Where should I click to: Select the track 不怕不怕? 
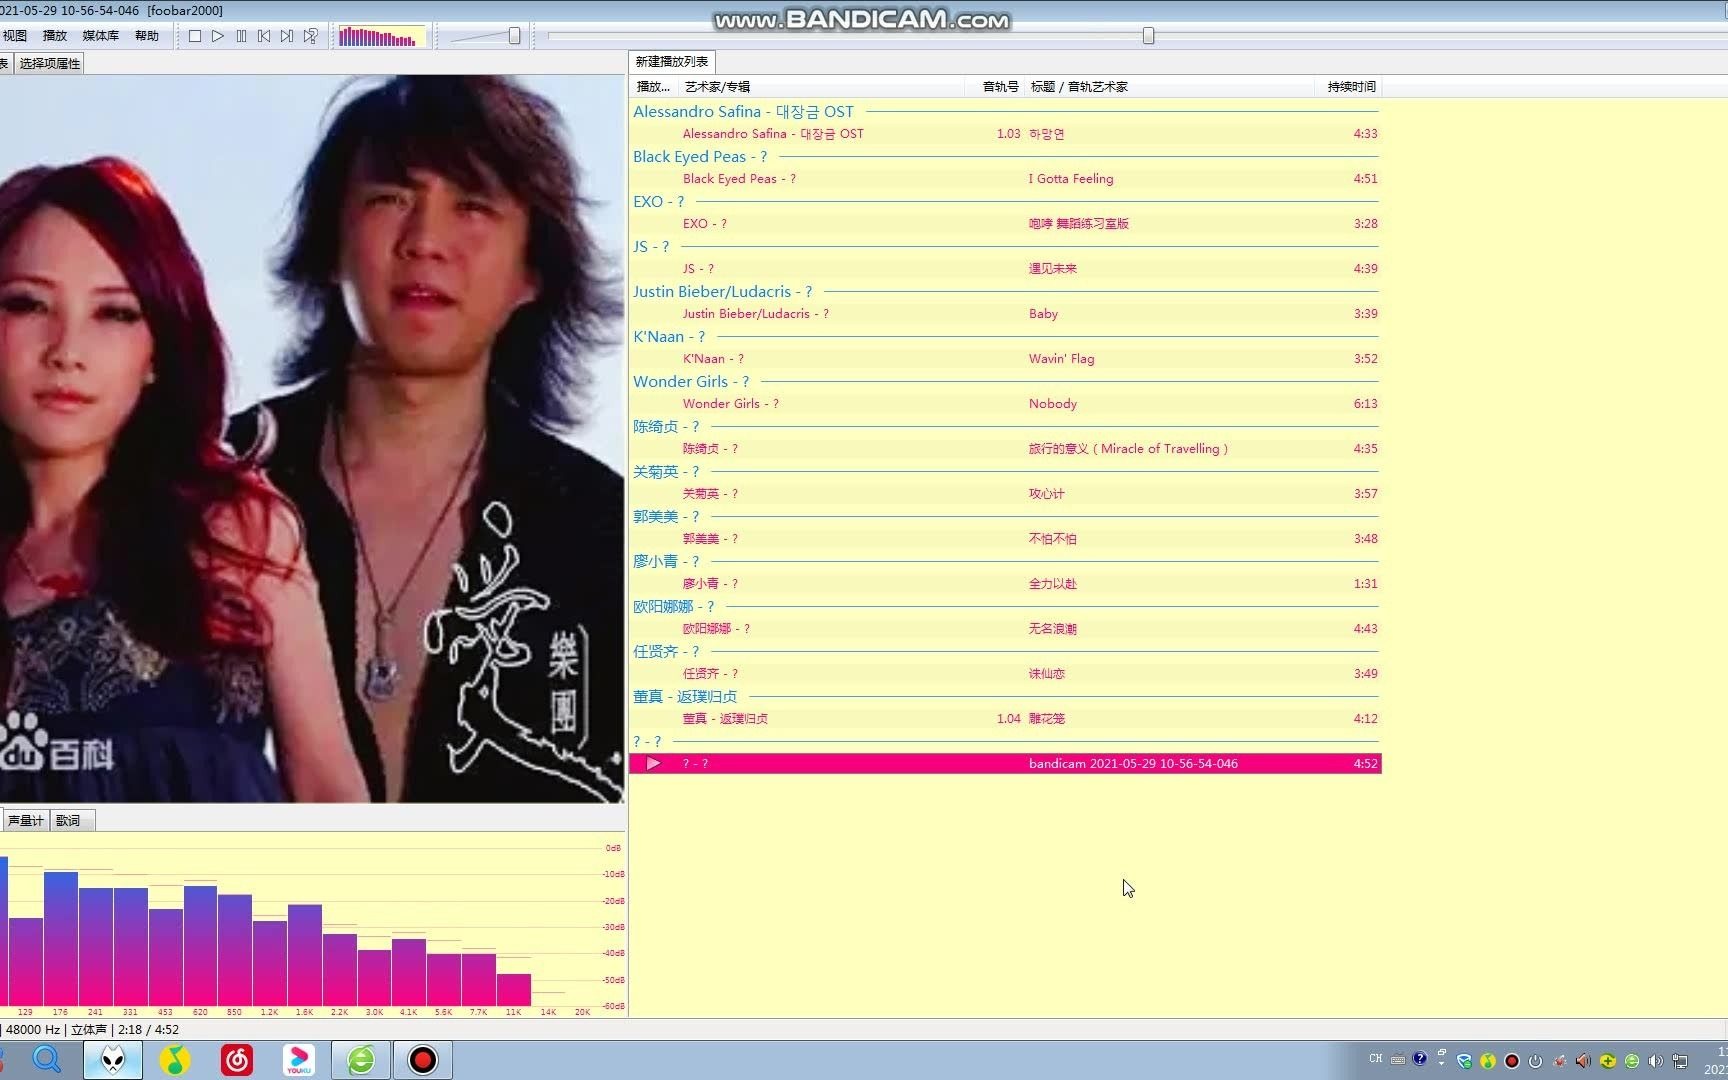click(x=1005, y=539)
